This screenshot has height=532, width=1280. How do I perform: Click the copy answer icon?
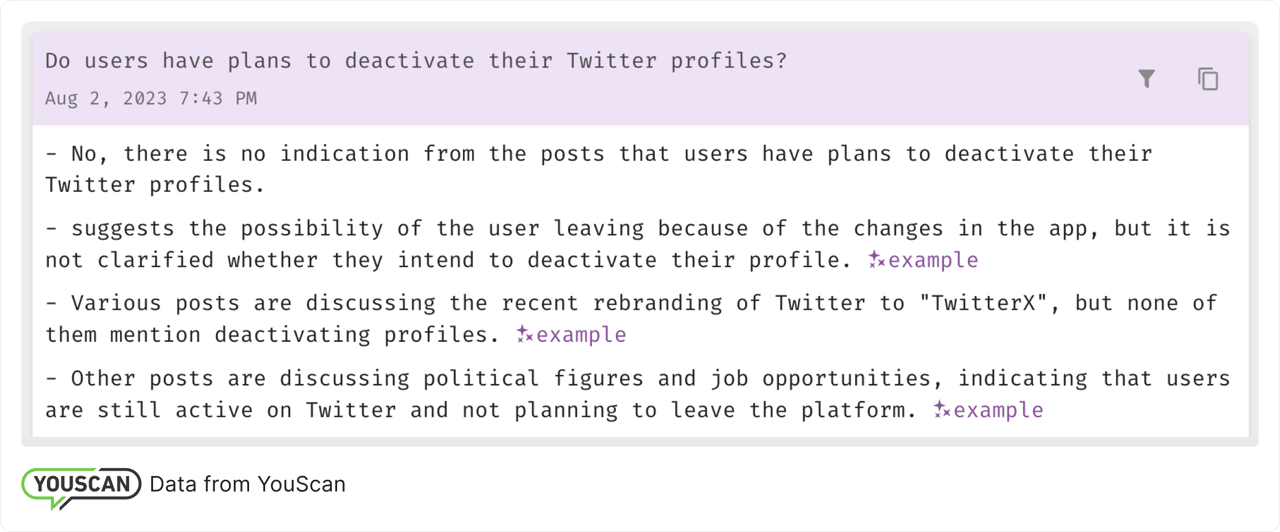pos(1208,79)
